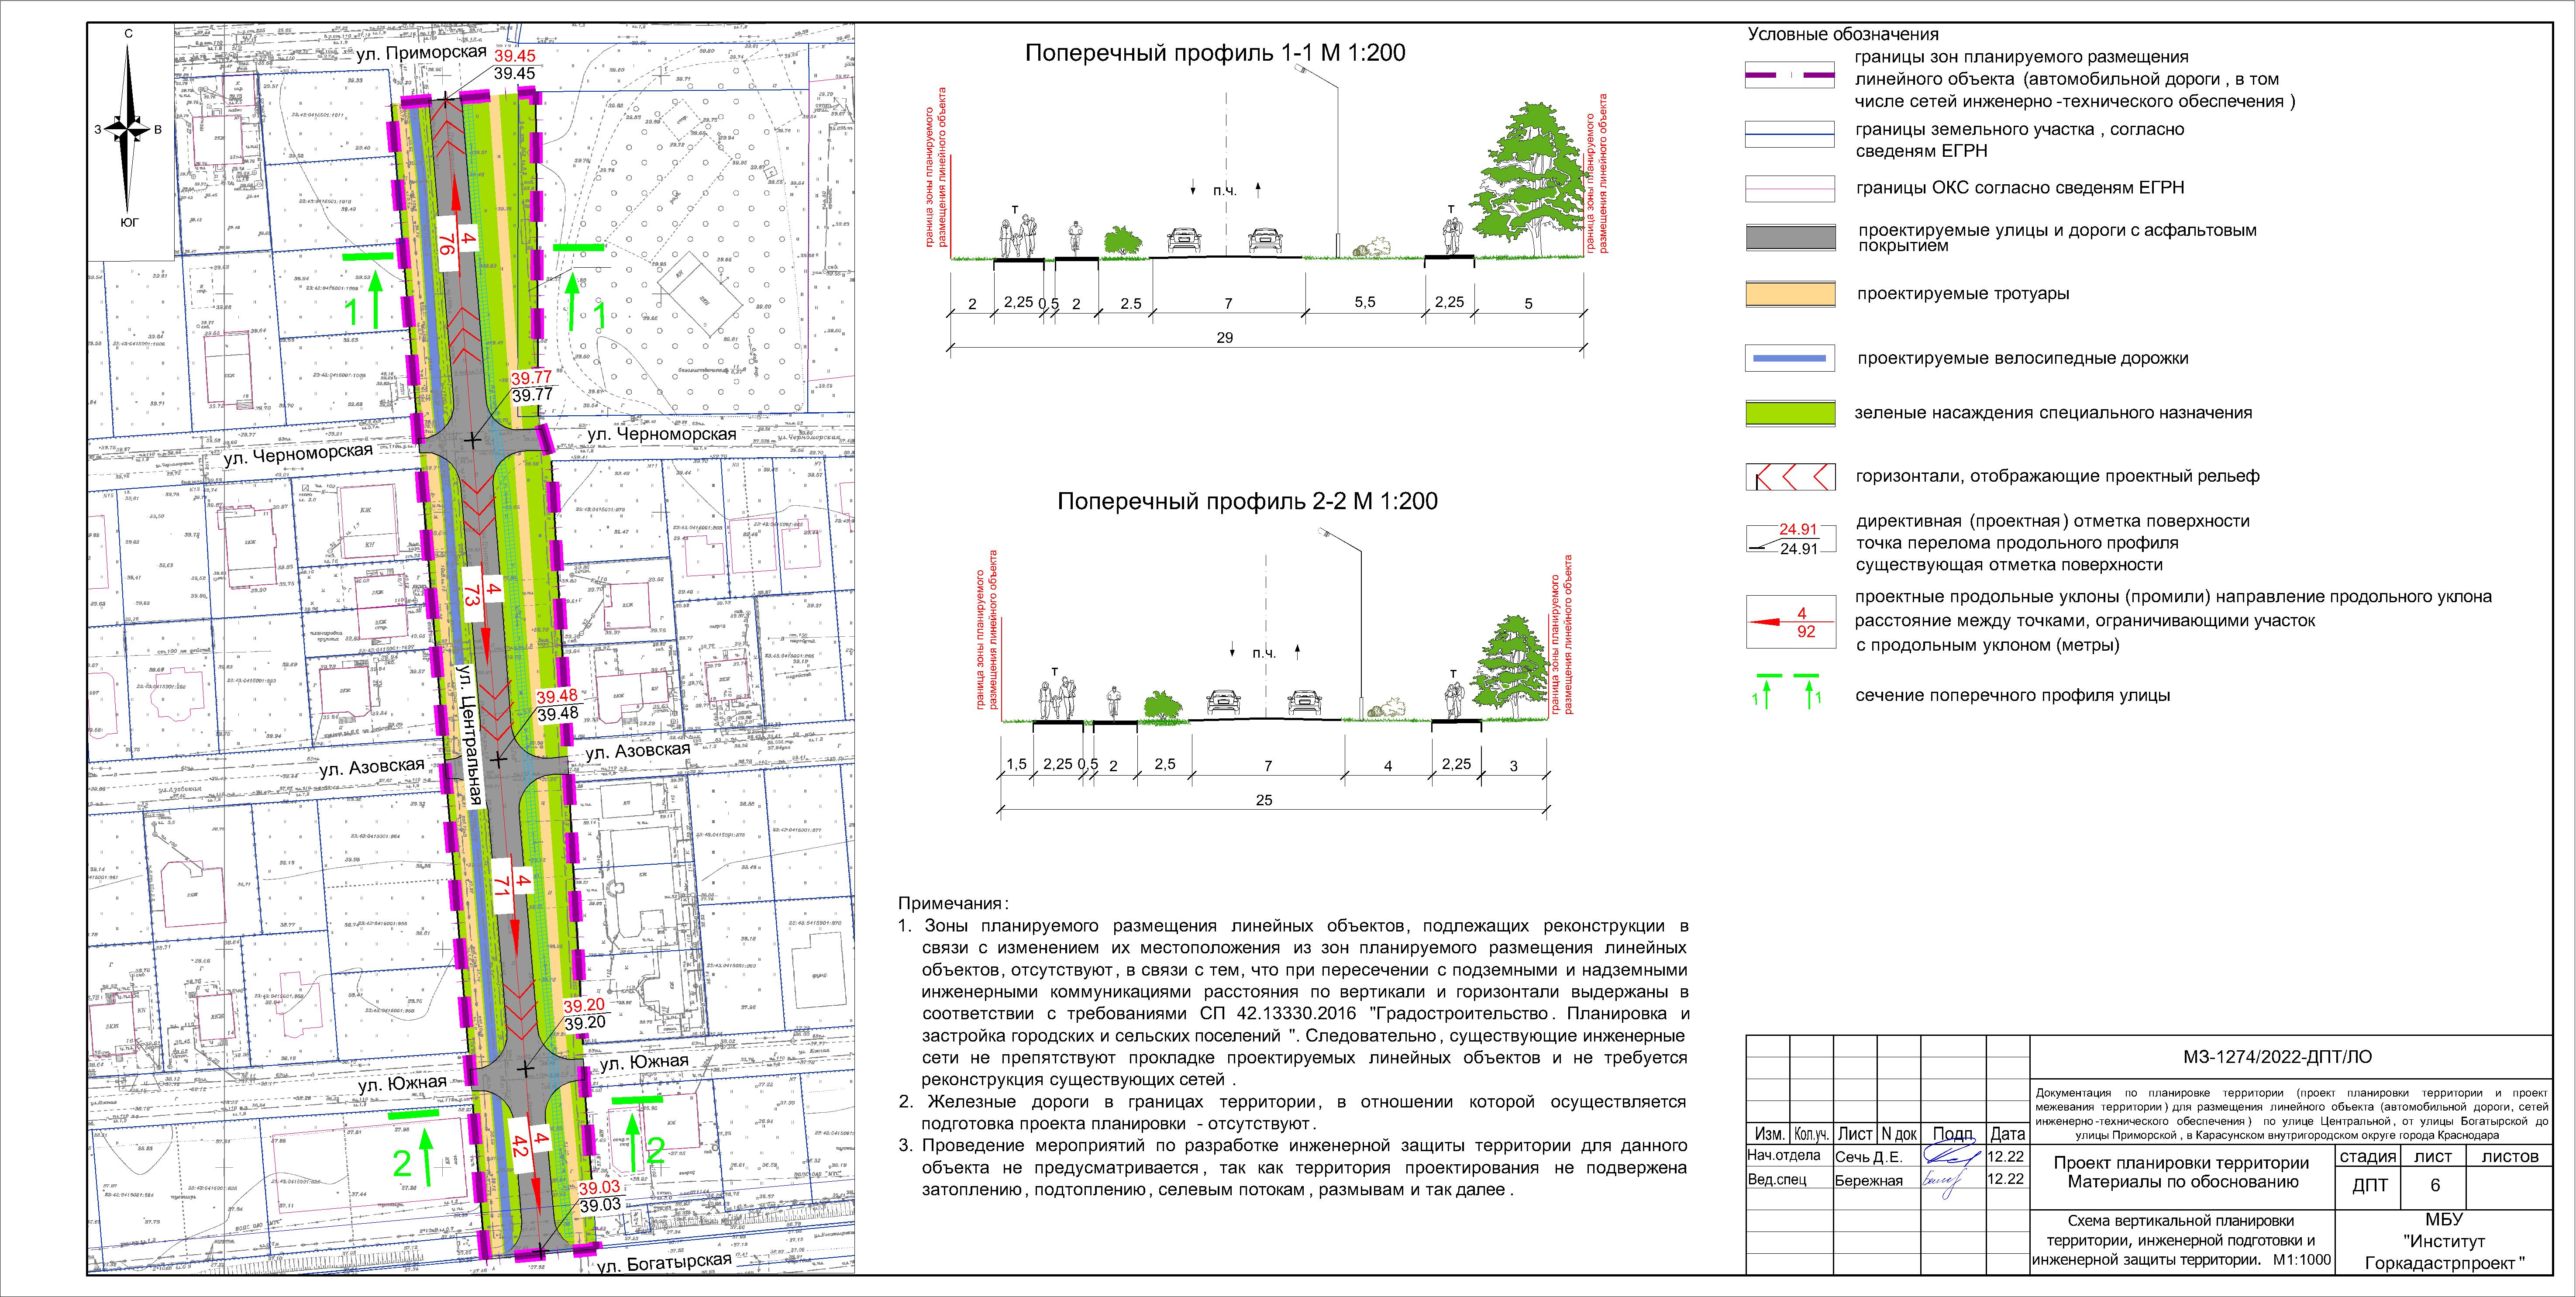This screenshot has width=2576, height=1297.
Task: Click the green plantings legend swatch
Action: click(1790, 413)
